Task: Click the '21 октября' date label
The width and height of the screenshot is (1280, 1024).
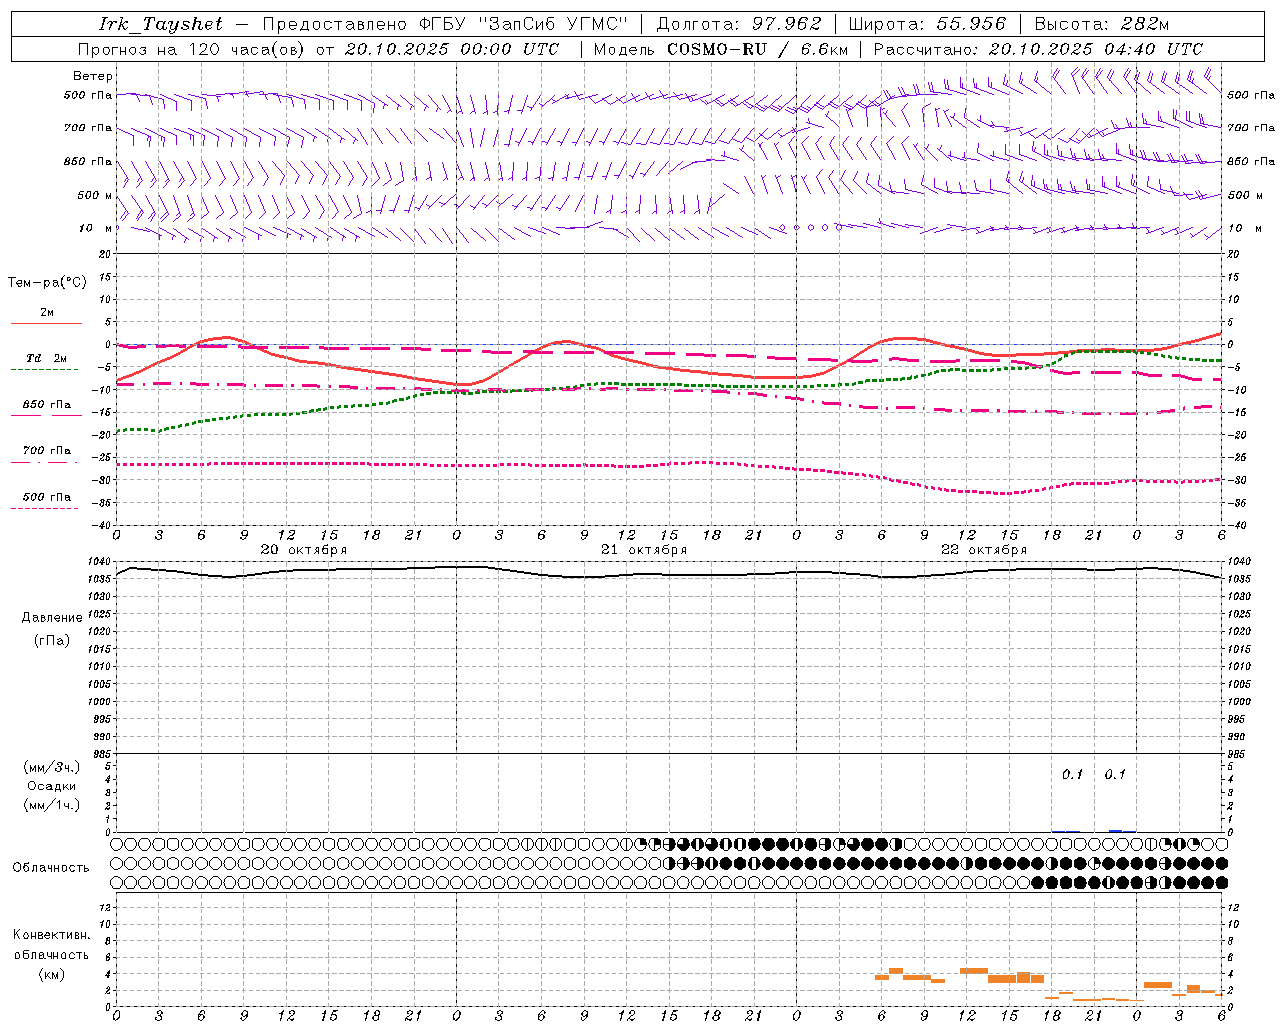Action: tap(644, 550)
